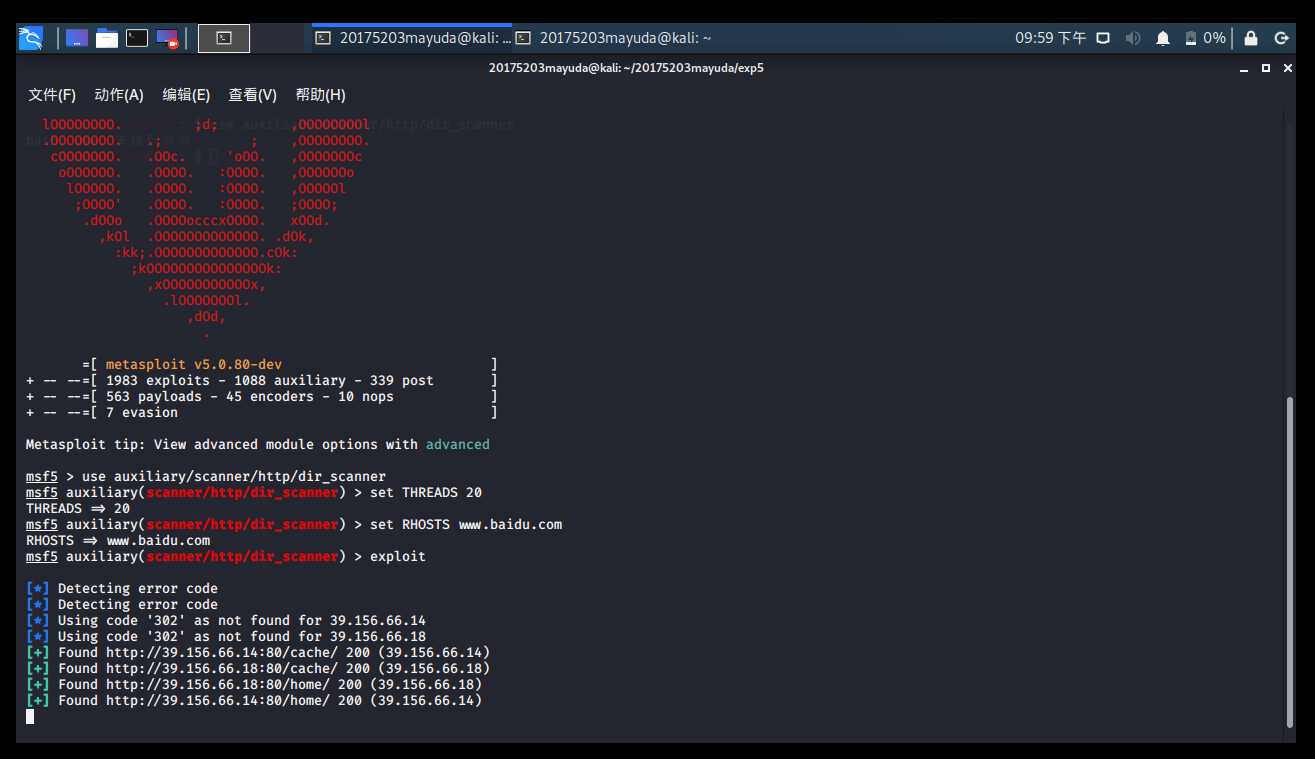This screenshot has width=1315, height=759.
Task: Click the Found http://39.156.66.14:80/home/ line
Action: [254, 701]
